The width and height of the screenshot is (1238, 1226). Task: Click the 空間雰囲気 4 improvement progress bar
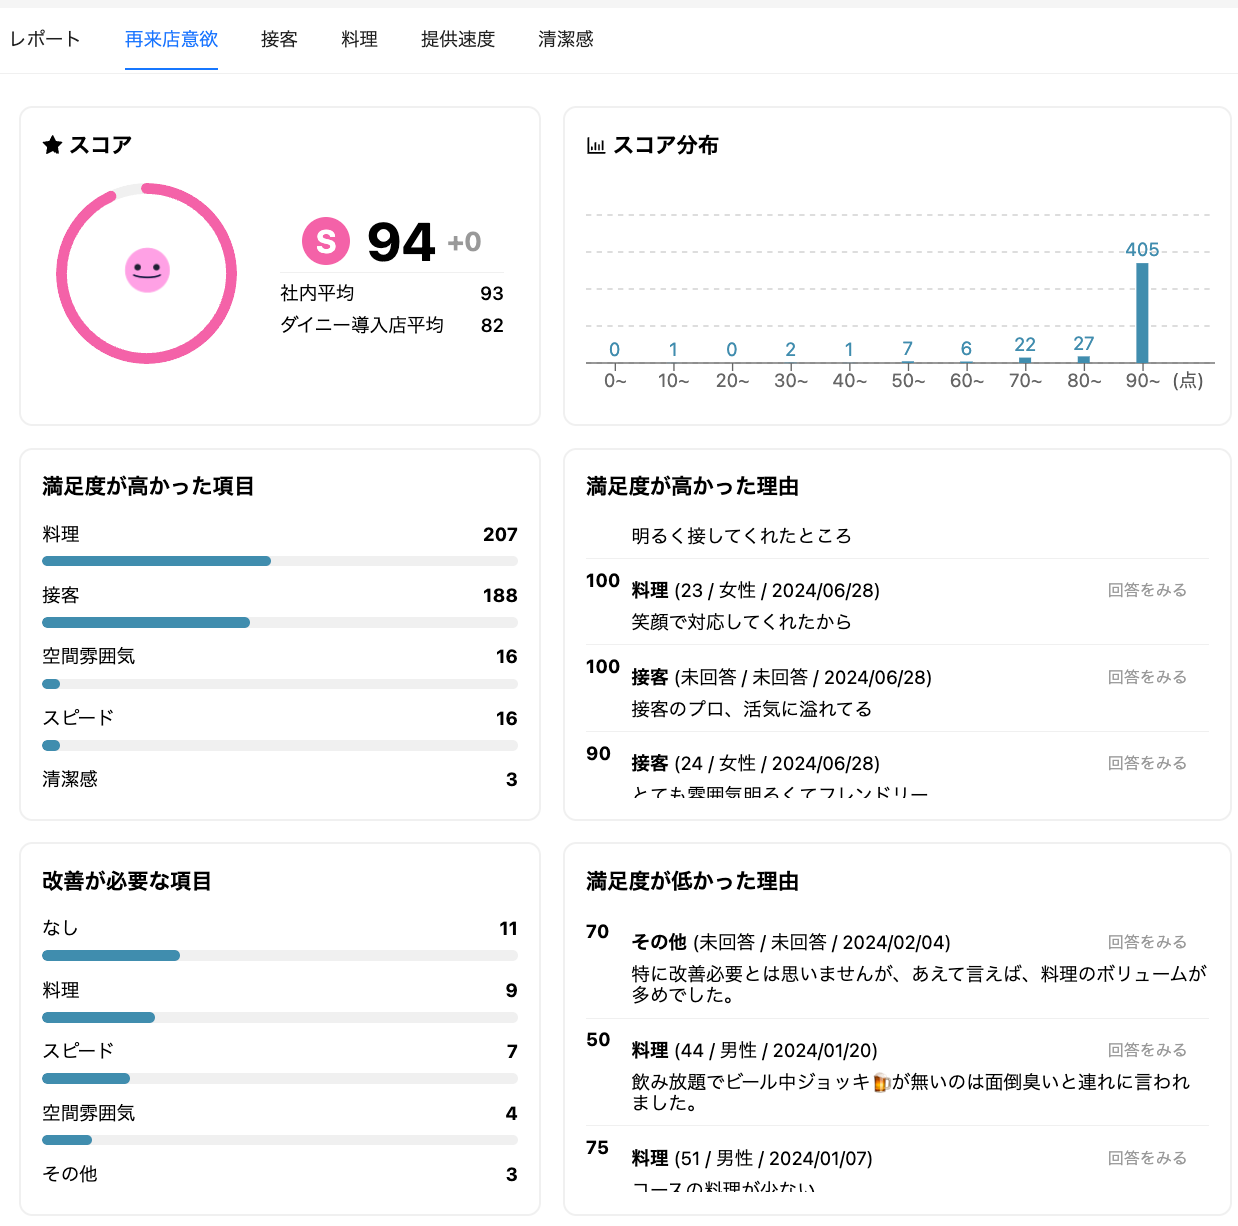tap(280, 1140)
